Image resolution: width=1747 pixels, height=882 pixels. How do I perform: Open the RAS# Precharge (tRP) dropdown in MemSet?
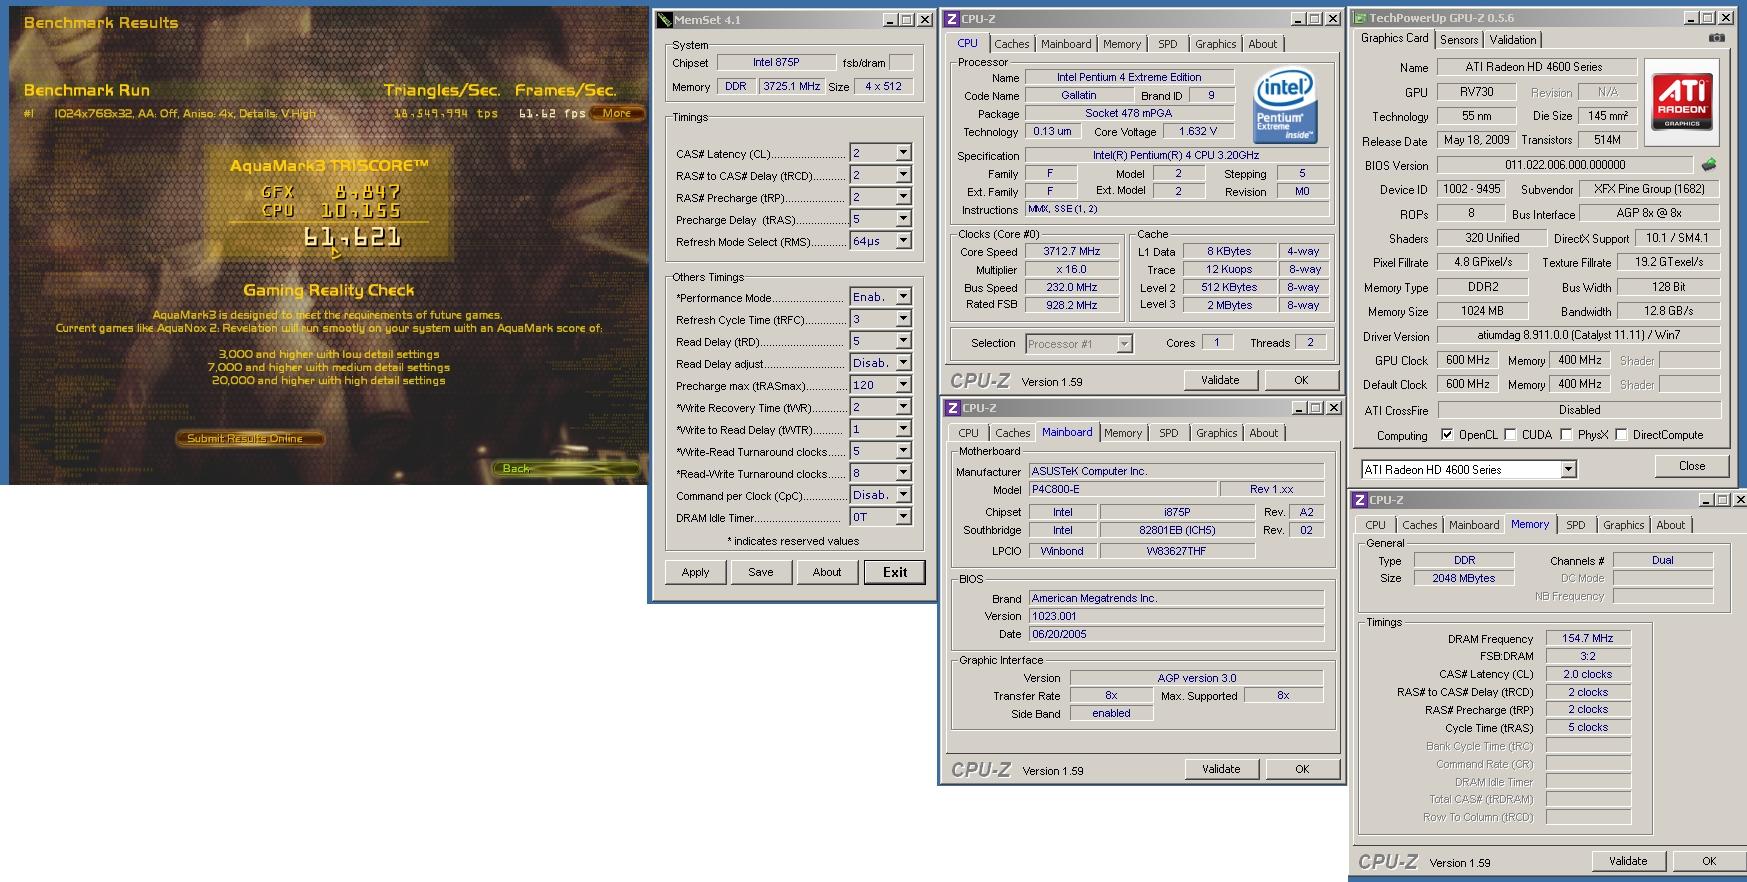click(903, 197)
